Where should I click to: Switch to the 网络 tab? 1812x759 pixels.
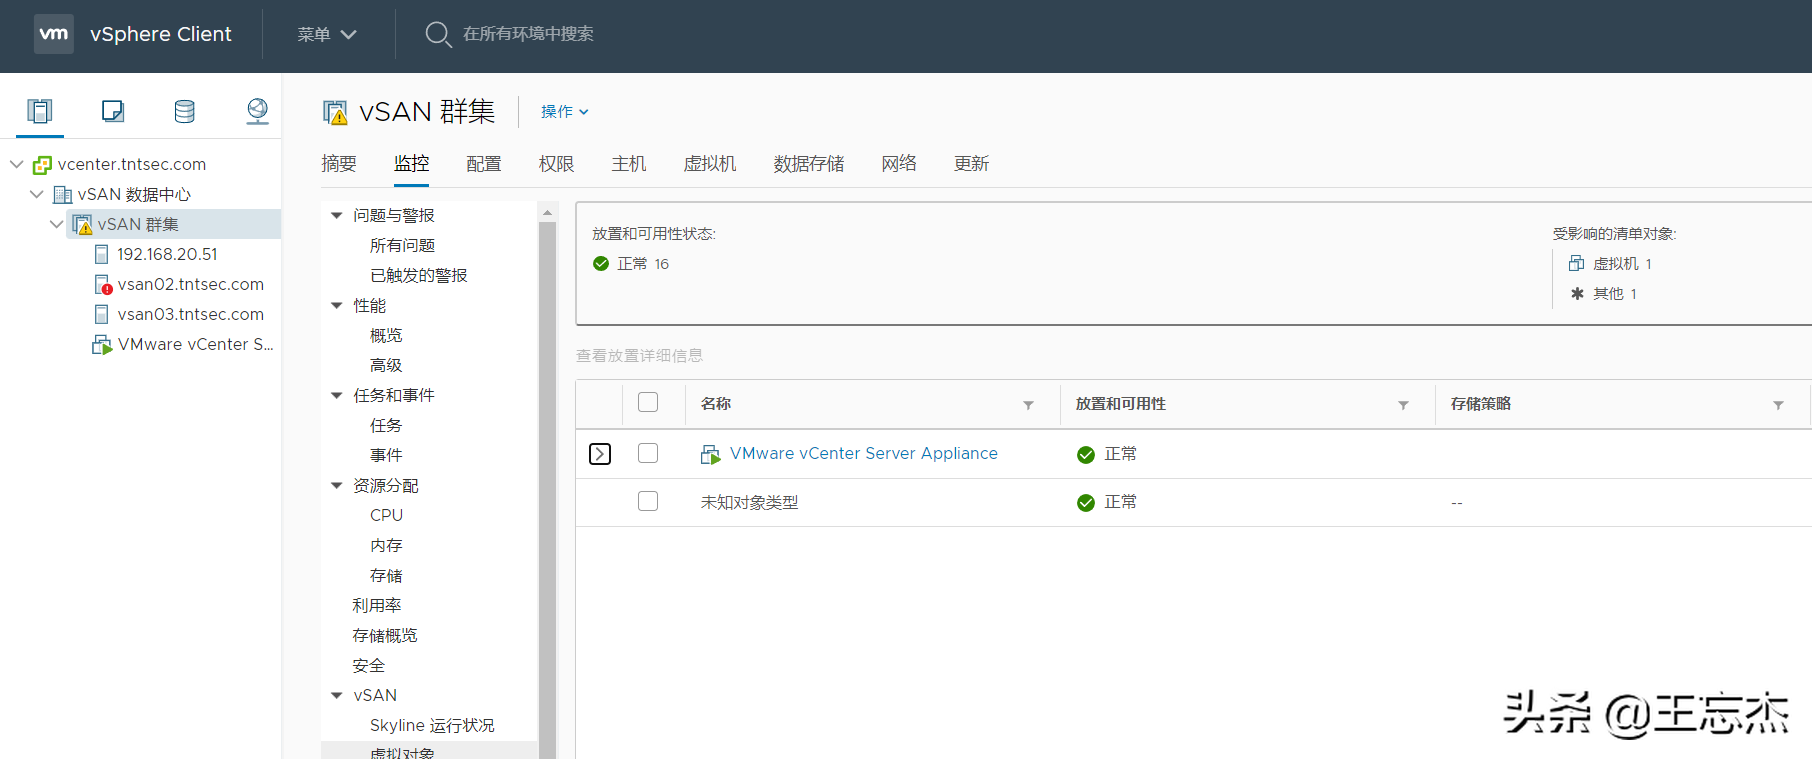pyautogui.click(x=899, y=164)
